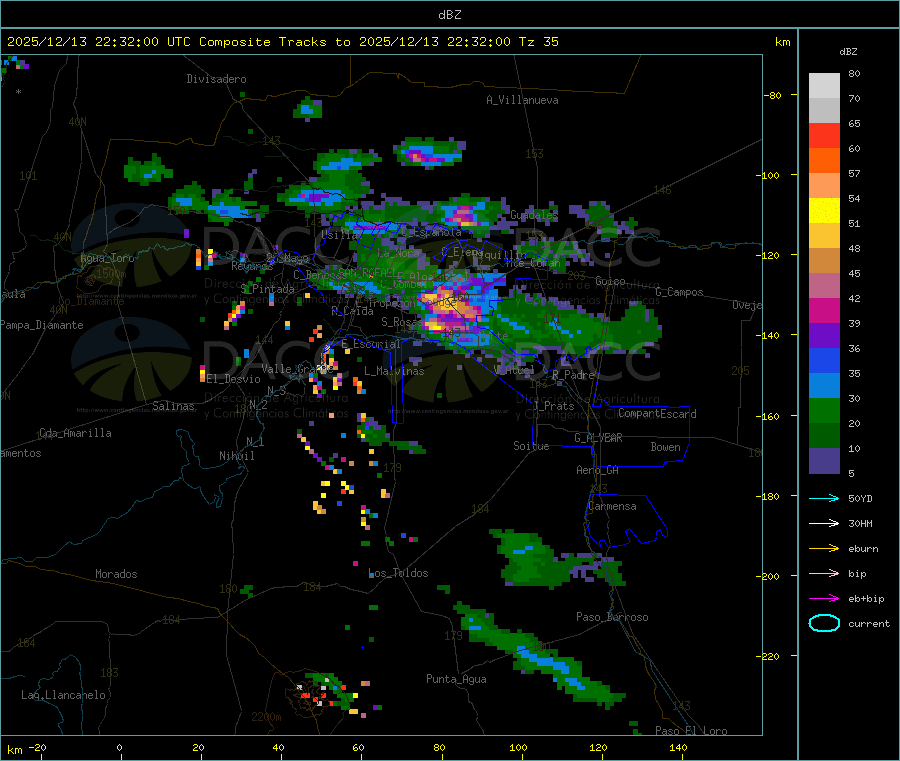Click the Pampa_Diamante label
The image size is (900, 761).
[42, 325]
